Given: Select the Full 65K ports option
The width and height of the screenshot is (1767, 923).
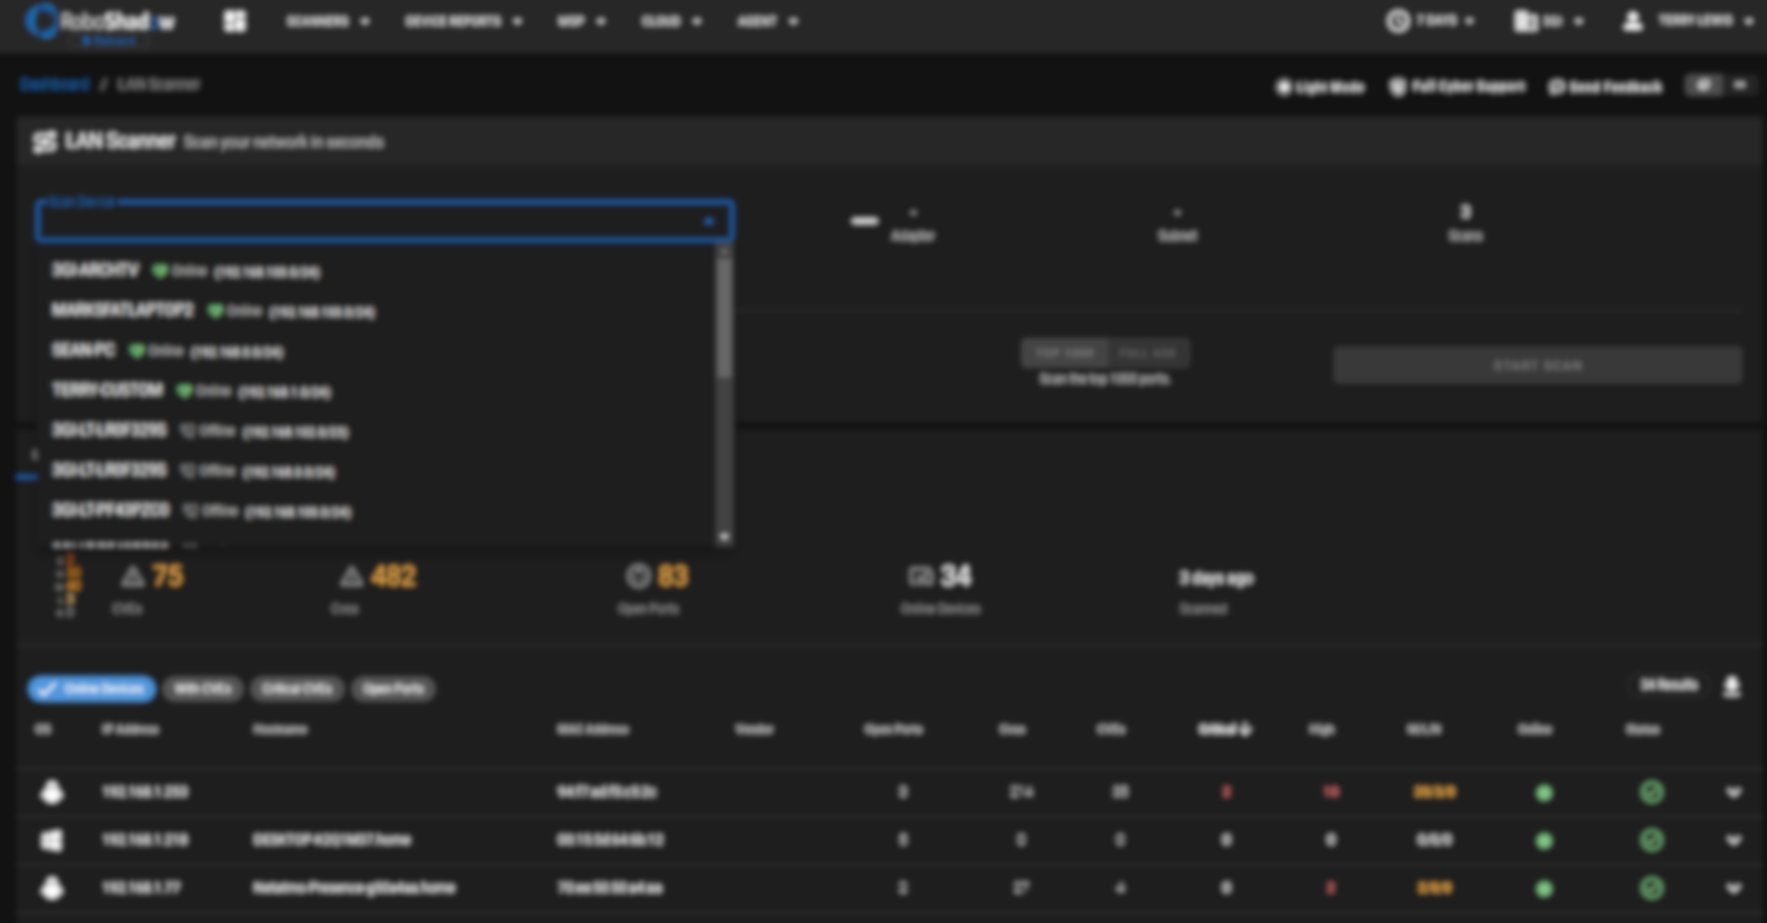Looking at the screenshot, I should point(1148,353).
